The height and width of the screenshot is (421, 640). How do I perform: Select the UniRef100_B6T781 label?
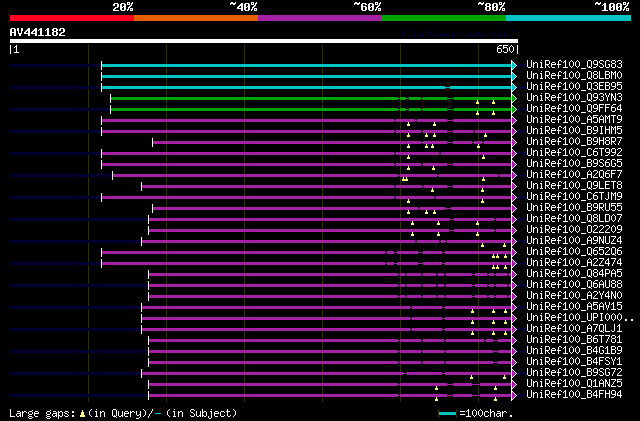point(574,340)
